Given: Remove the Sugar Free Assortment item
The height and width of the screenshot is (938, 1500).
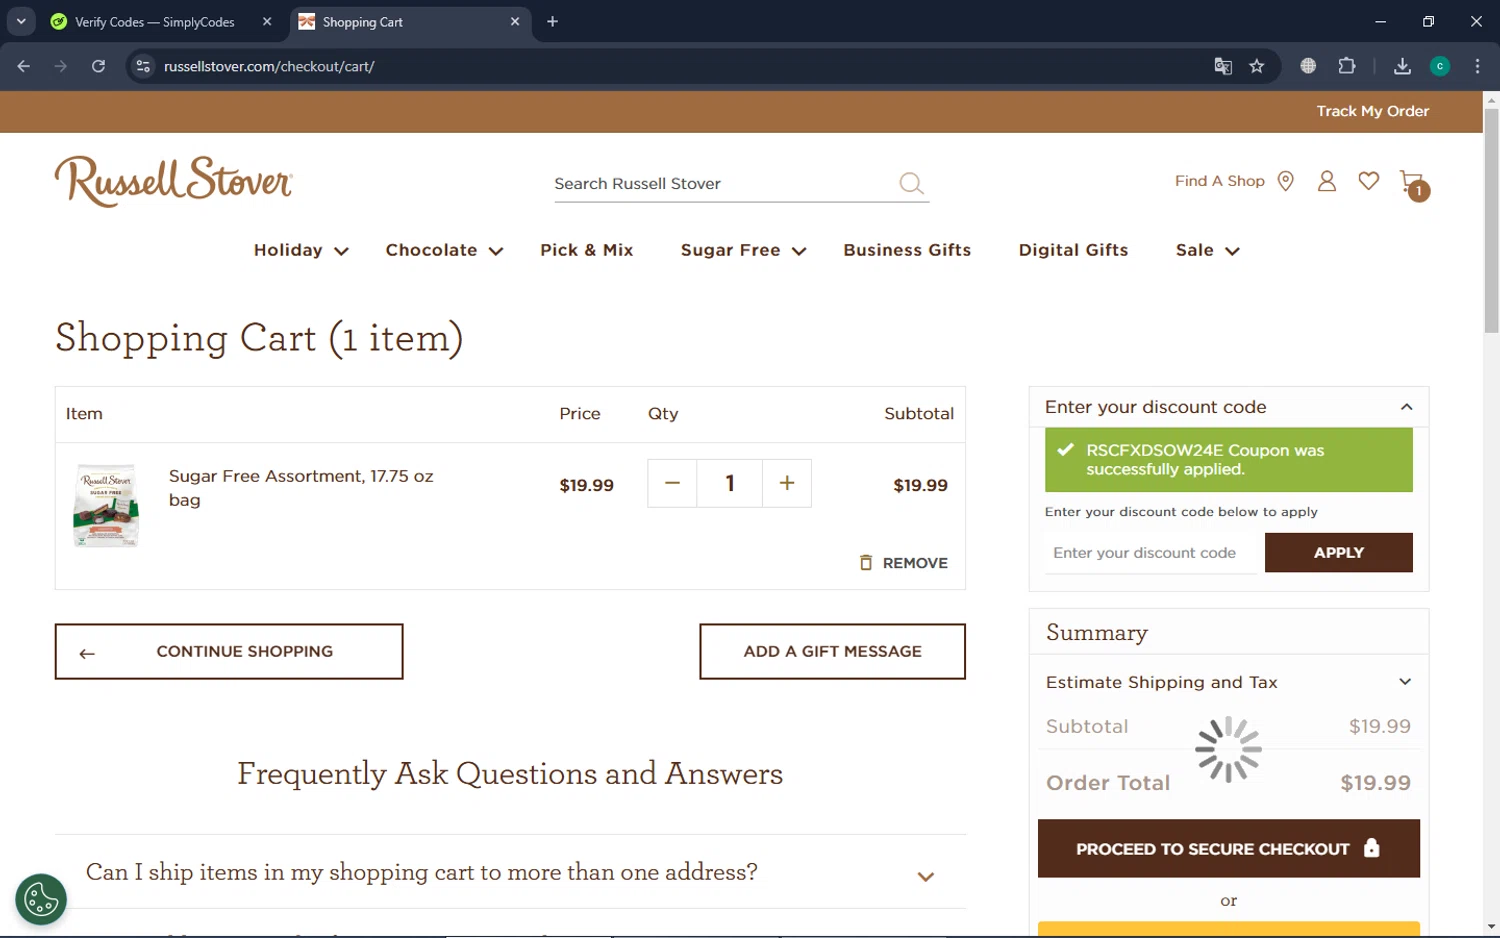Looking at the screenshot, I should click(x=903, y=563).
